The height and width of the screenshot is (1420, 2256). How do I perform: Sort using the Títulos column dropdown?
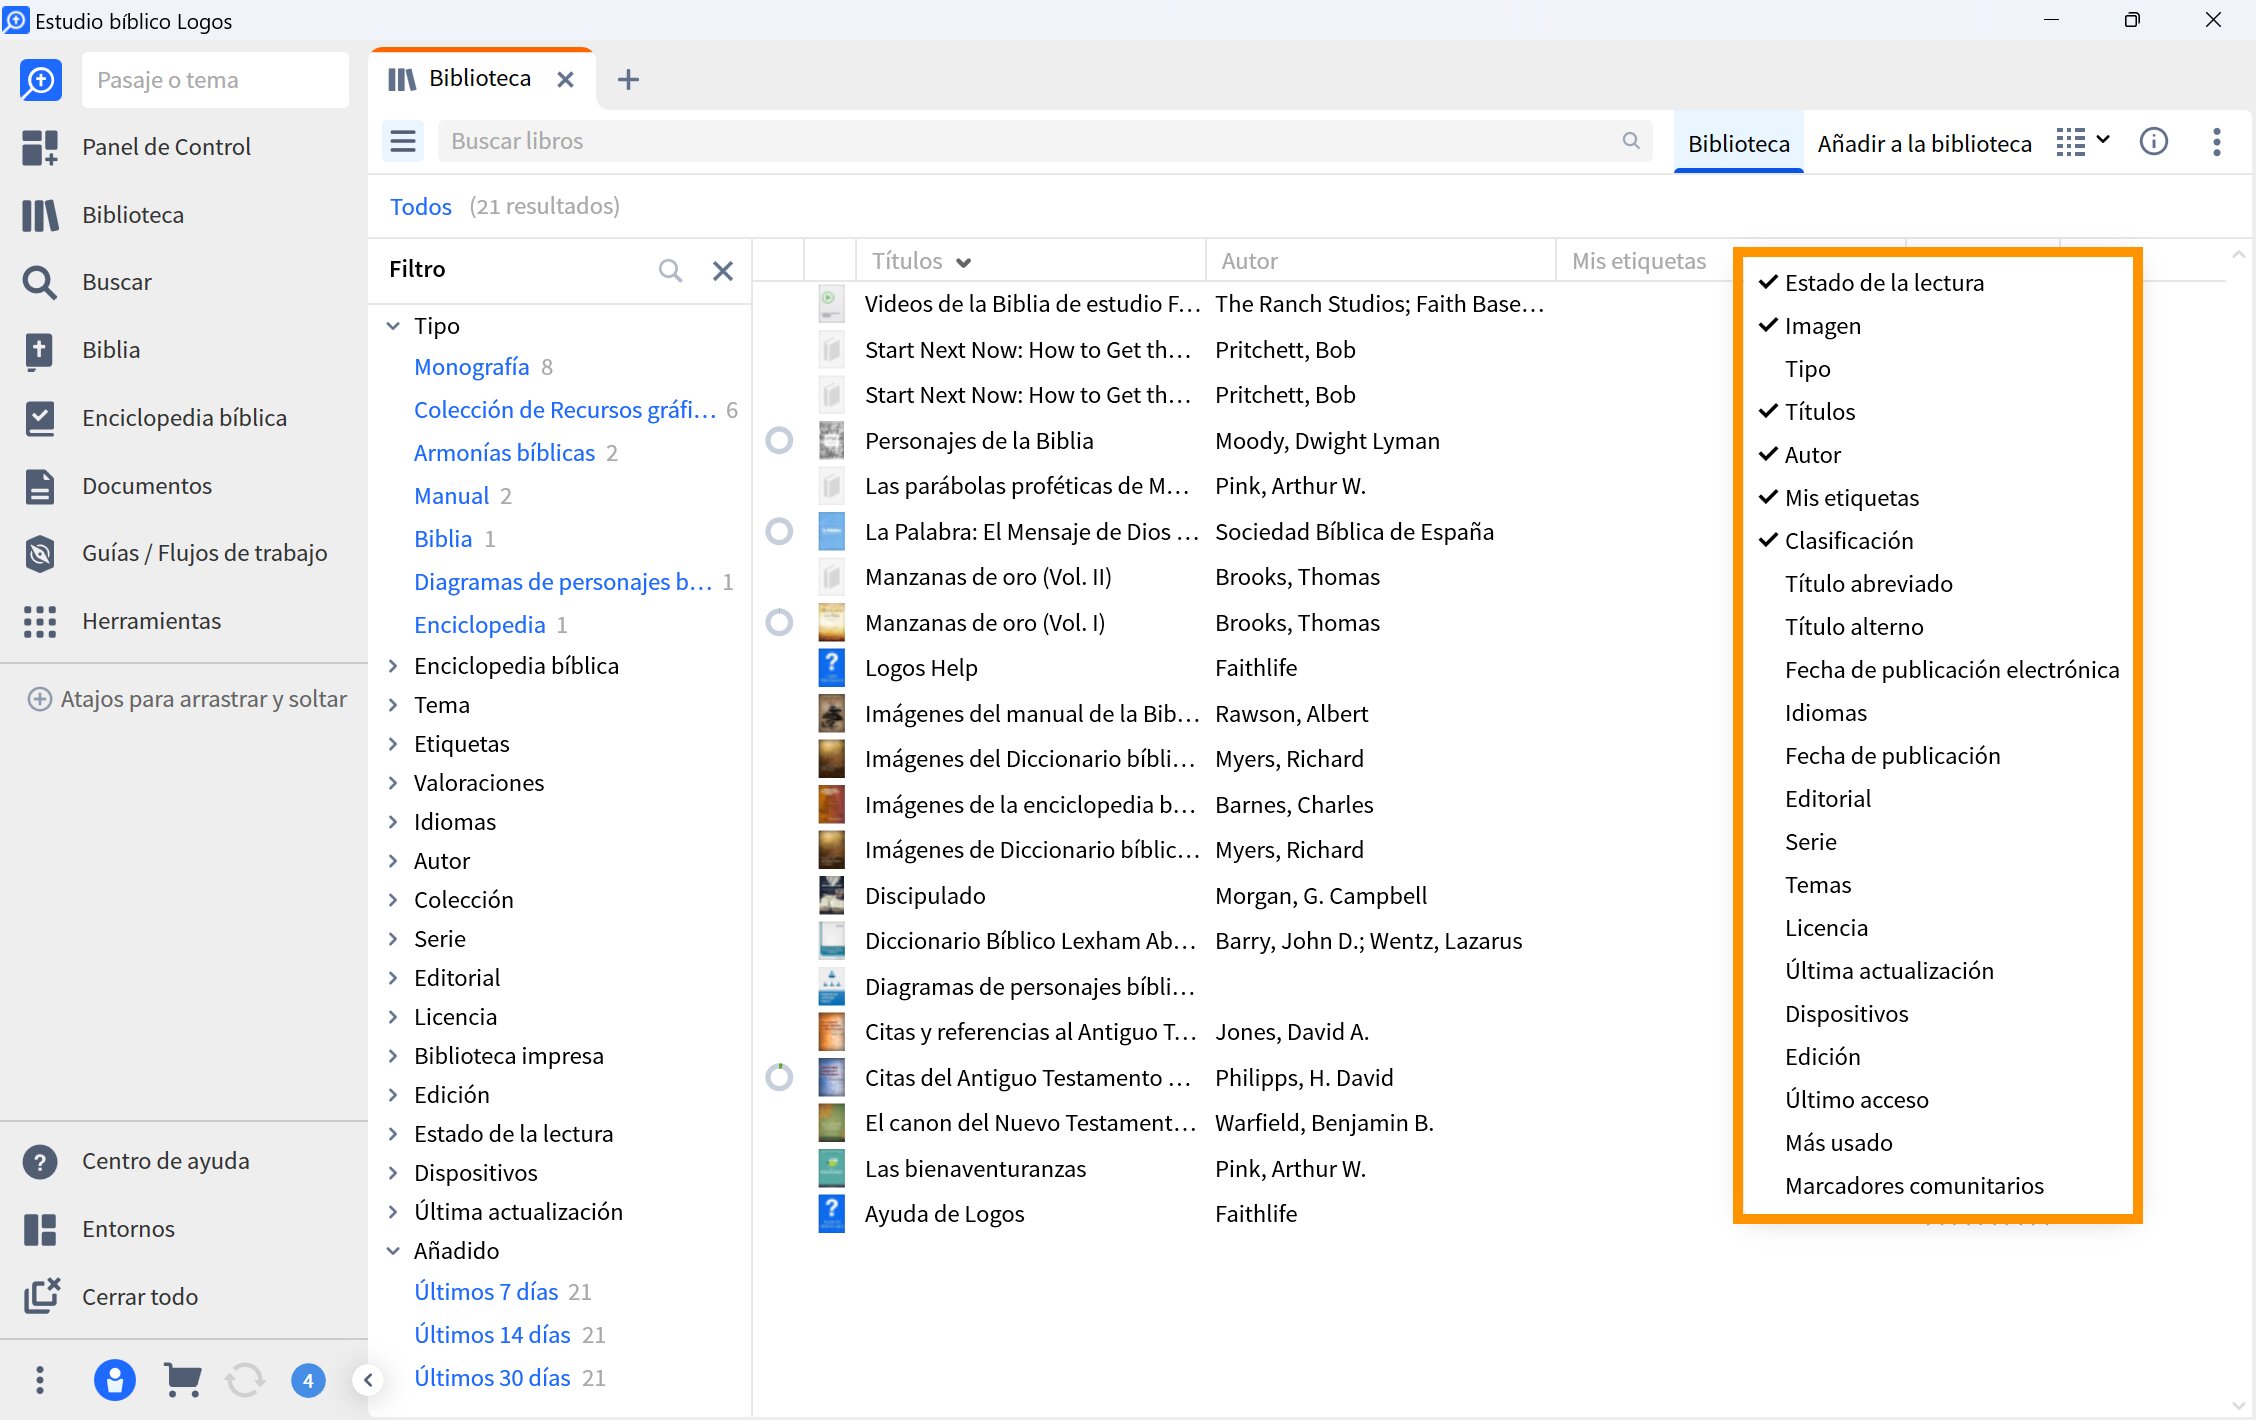(964, 262)
